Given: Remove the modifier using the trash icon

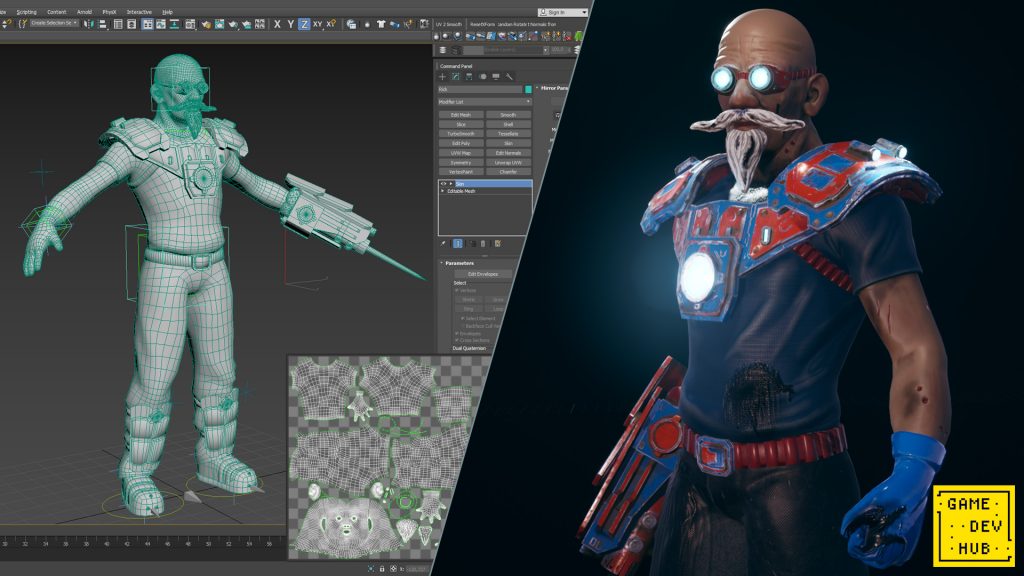Looking at the screenshot, I should tap(483, 243).
